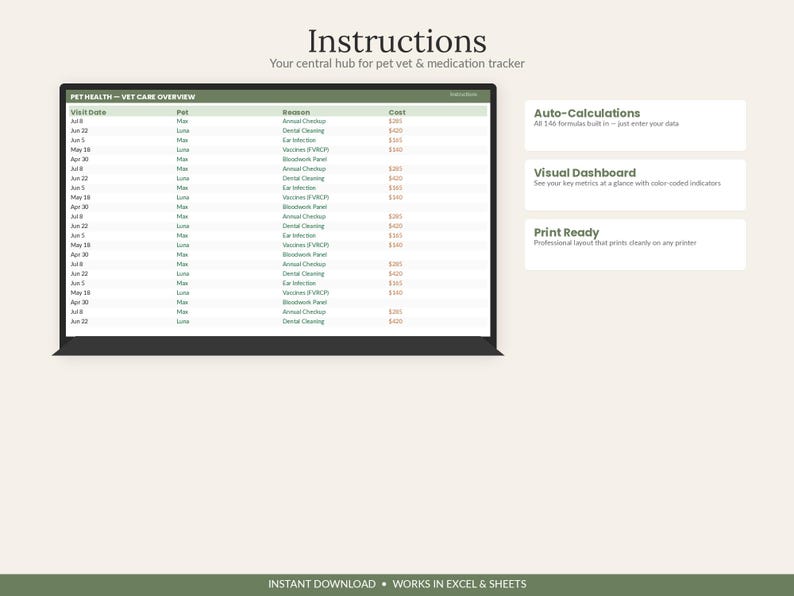Open the Visual Dashboard feature card
Screen dimensions: 794x596
(x=635, y=185)
